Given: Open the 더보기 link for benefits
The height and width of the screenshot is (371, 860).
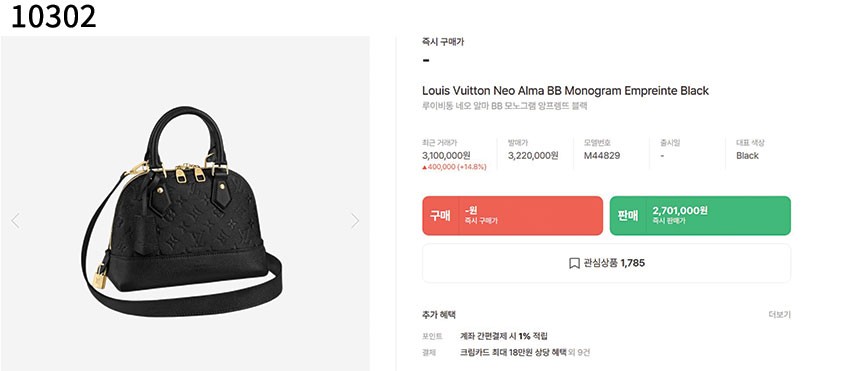Looking at the screenshot, I should tap(779, 315).
